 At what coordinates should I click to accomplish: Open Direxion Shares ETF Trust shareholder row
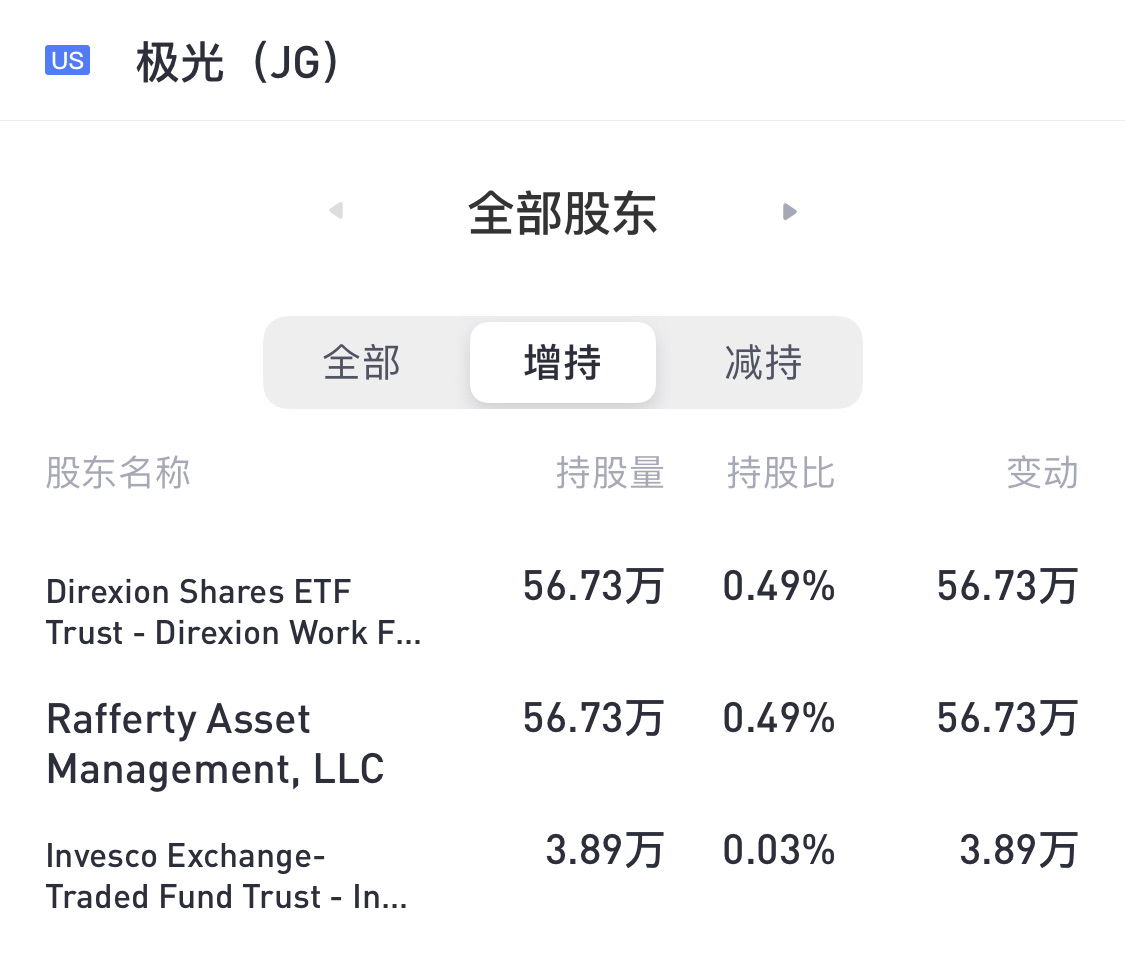pos(233,612)
